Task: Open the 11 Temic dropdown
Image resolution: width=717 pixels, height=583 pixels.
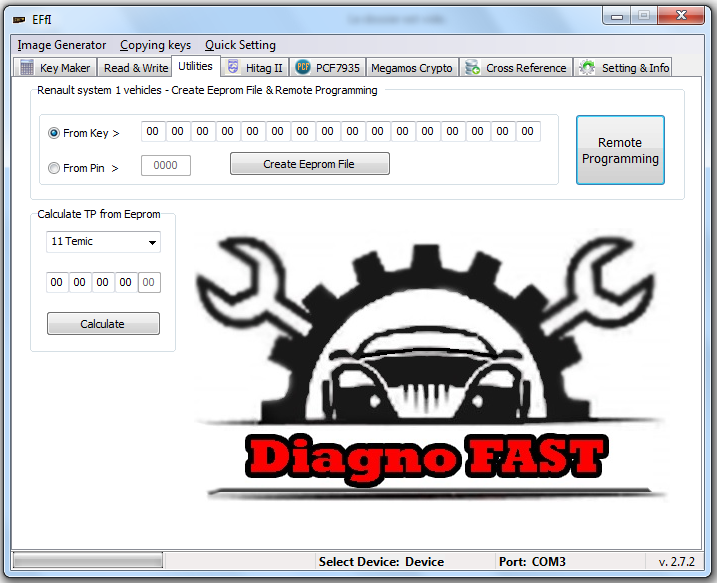Action: (103, 242)
